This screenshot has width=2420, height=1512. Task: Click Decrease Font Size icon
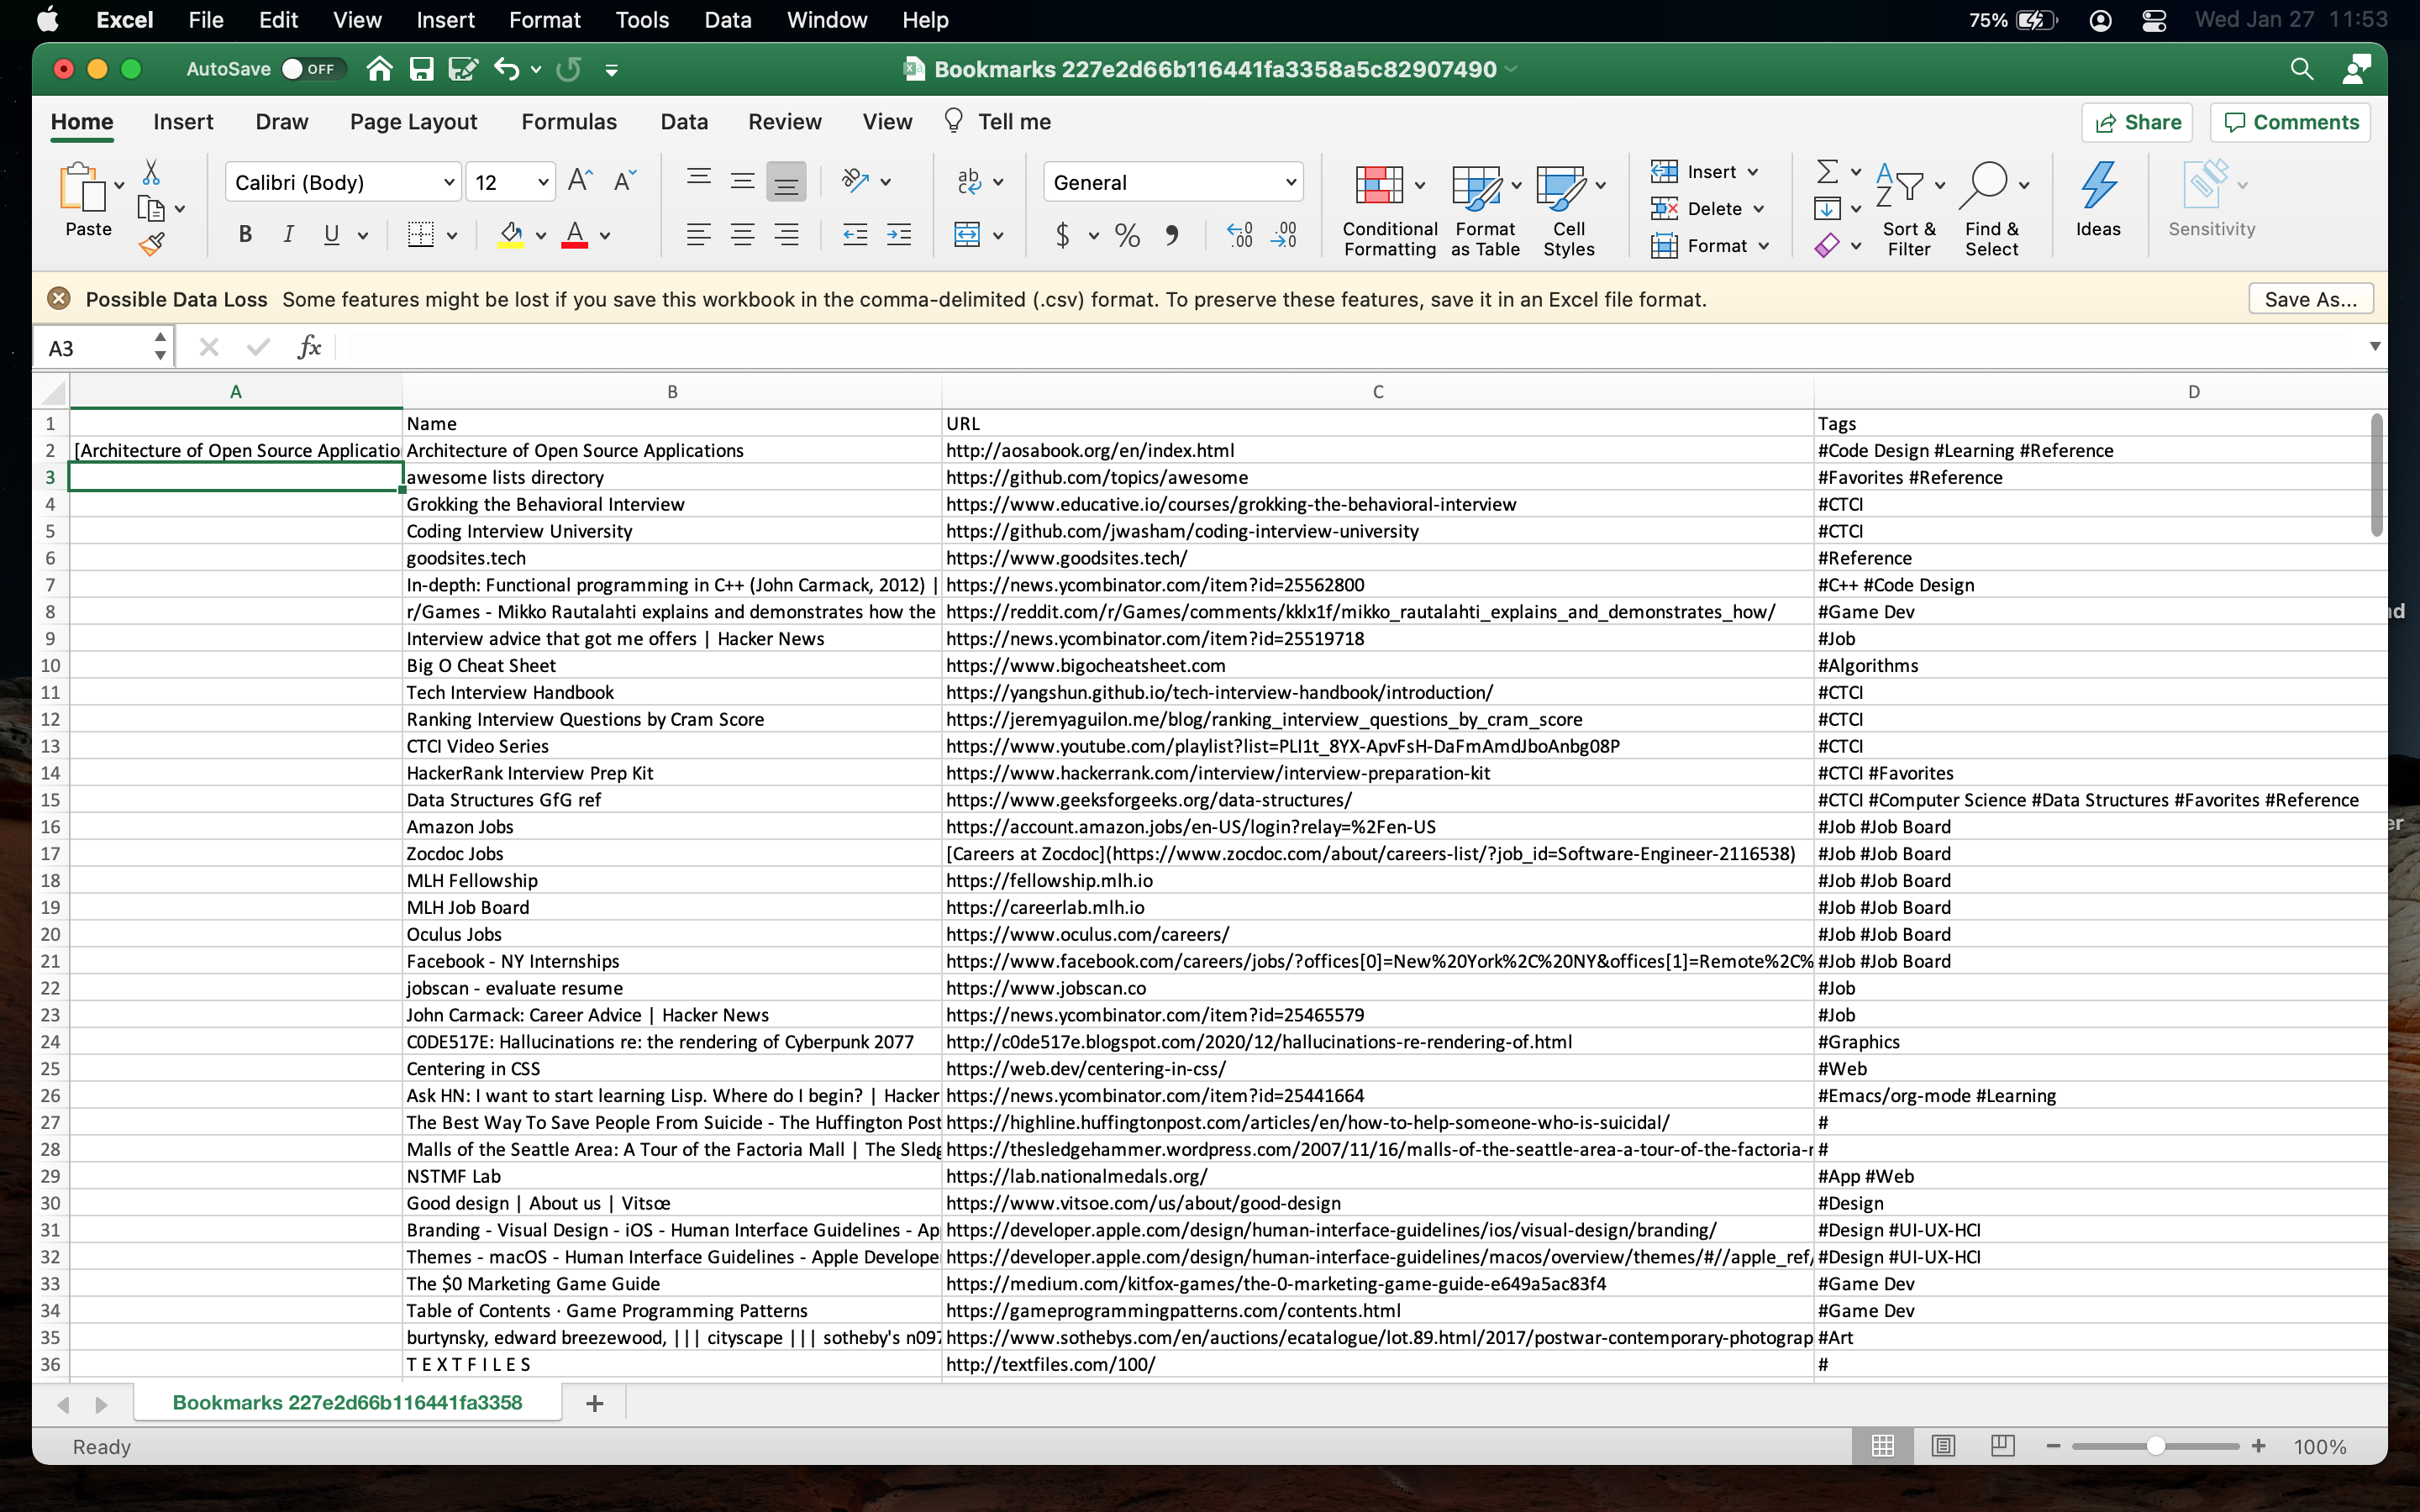click(x=624, y=181)
